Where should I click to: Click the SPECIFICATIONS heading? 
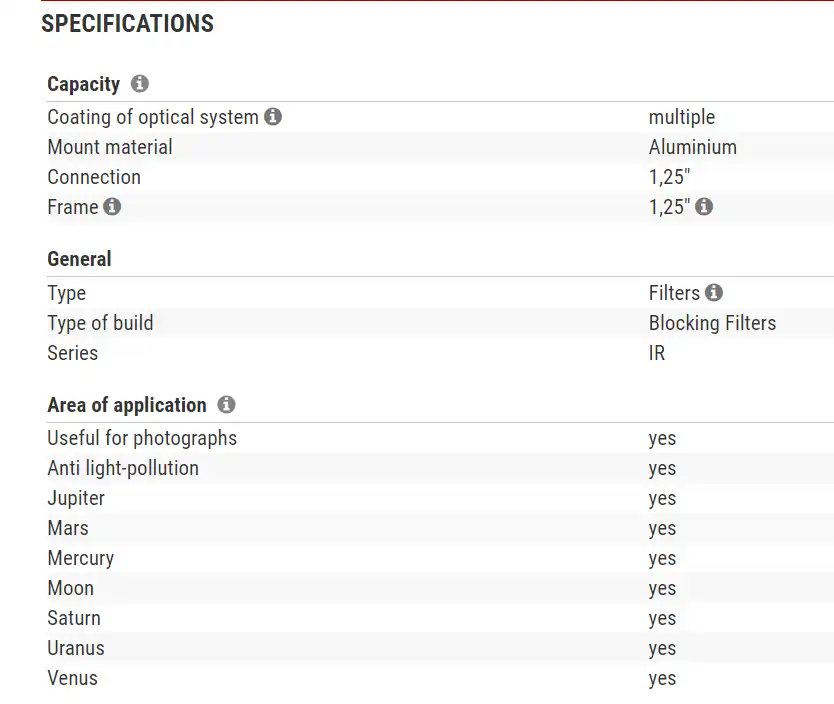[127, 24]
